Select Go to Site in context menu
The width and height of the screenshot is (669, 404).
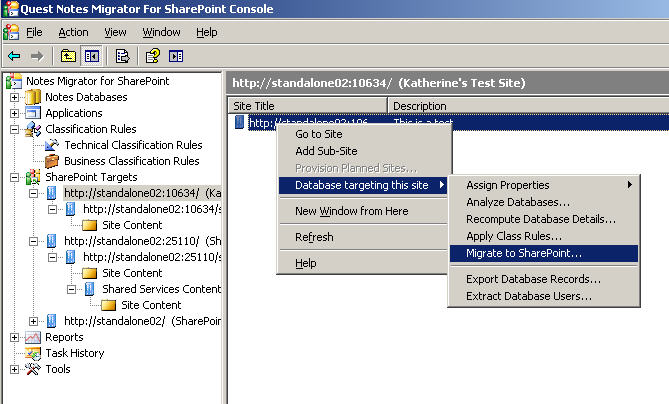pyautogui.click(x=318, y=134)
